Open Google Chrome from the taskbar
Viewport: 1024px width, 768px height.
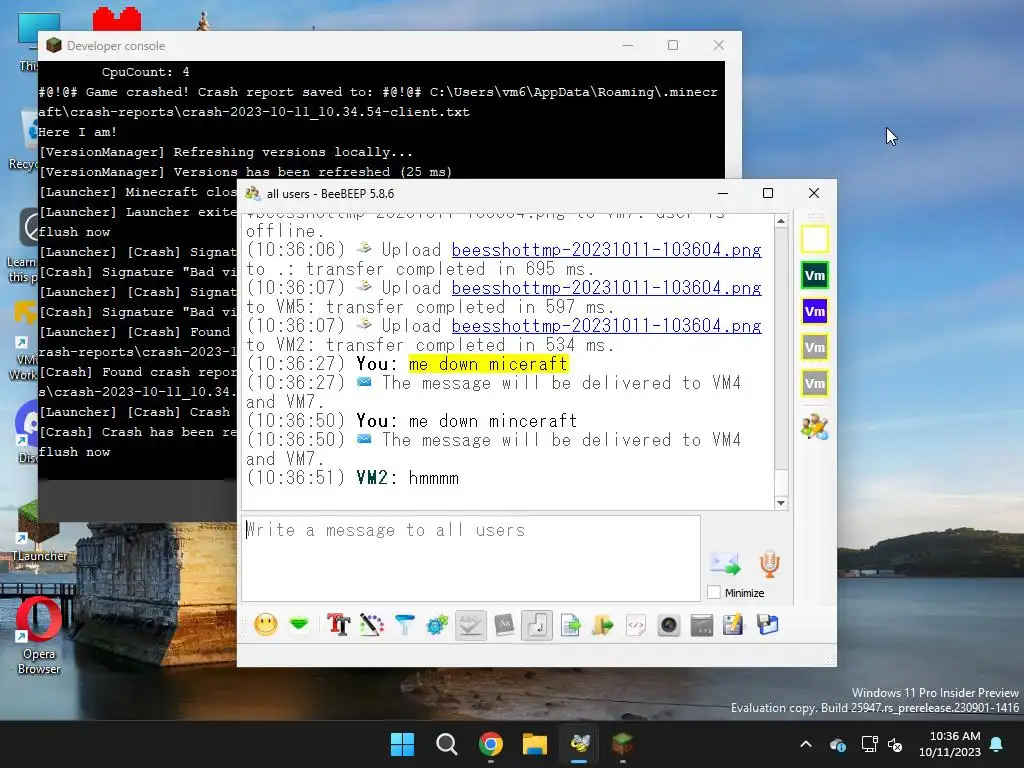pyautogui.click(x=490, y=744)
